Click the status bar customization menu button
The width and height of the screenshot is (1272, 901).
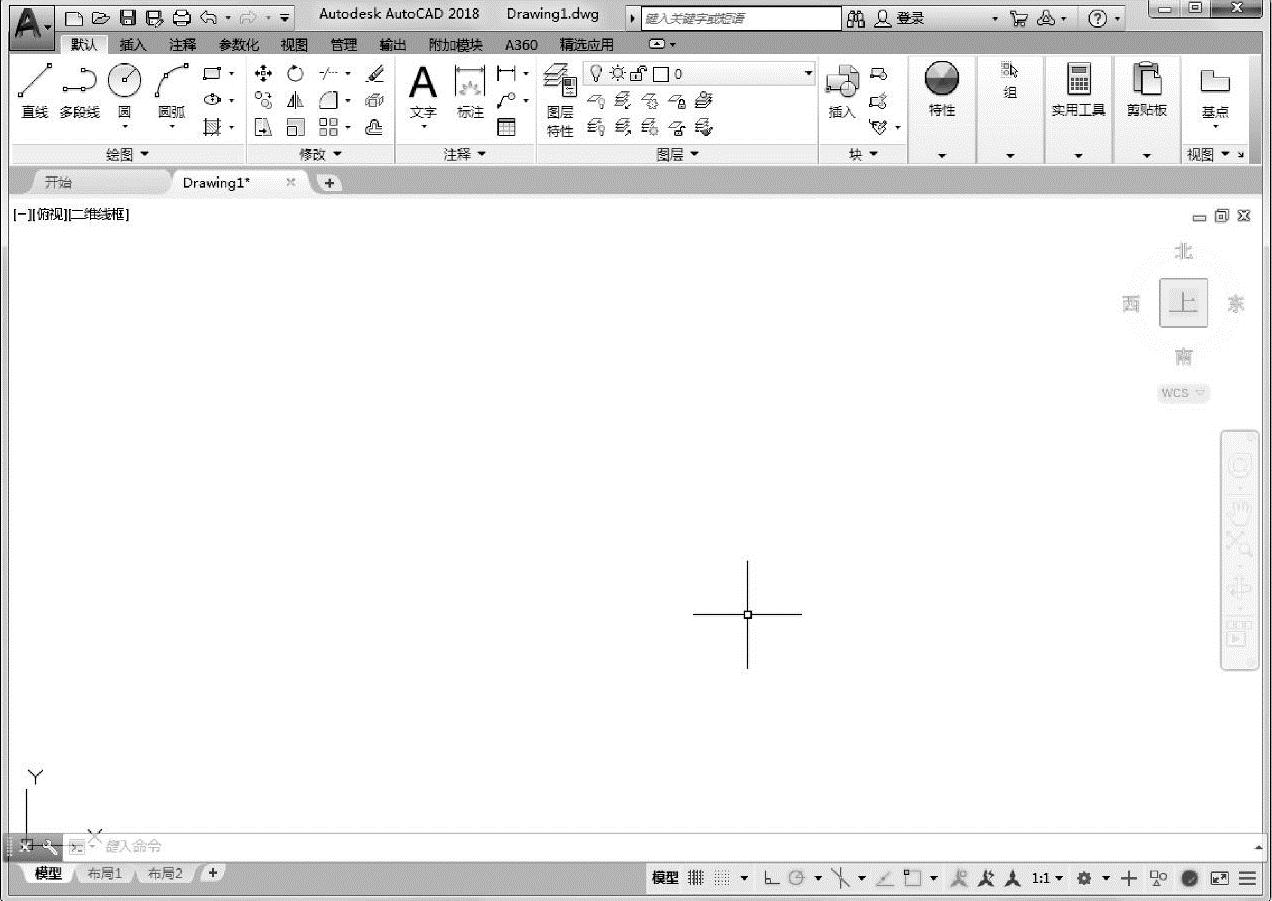click(x=1247, y=878)
